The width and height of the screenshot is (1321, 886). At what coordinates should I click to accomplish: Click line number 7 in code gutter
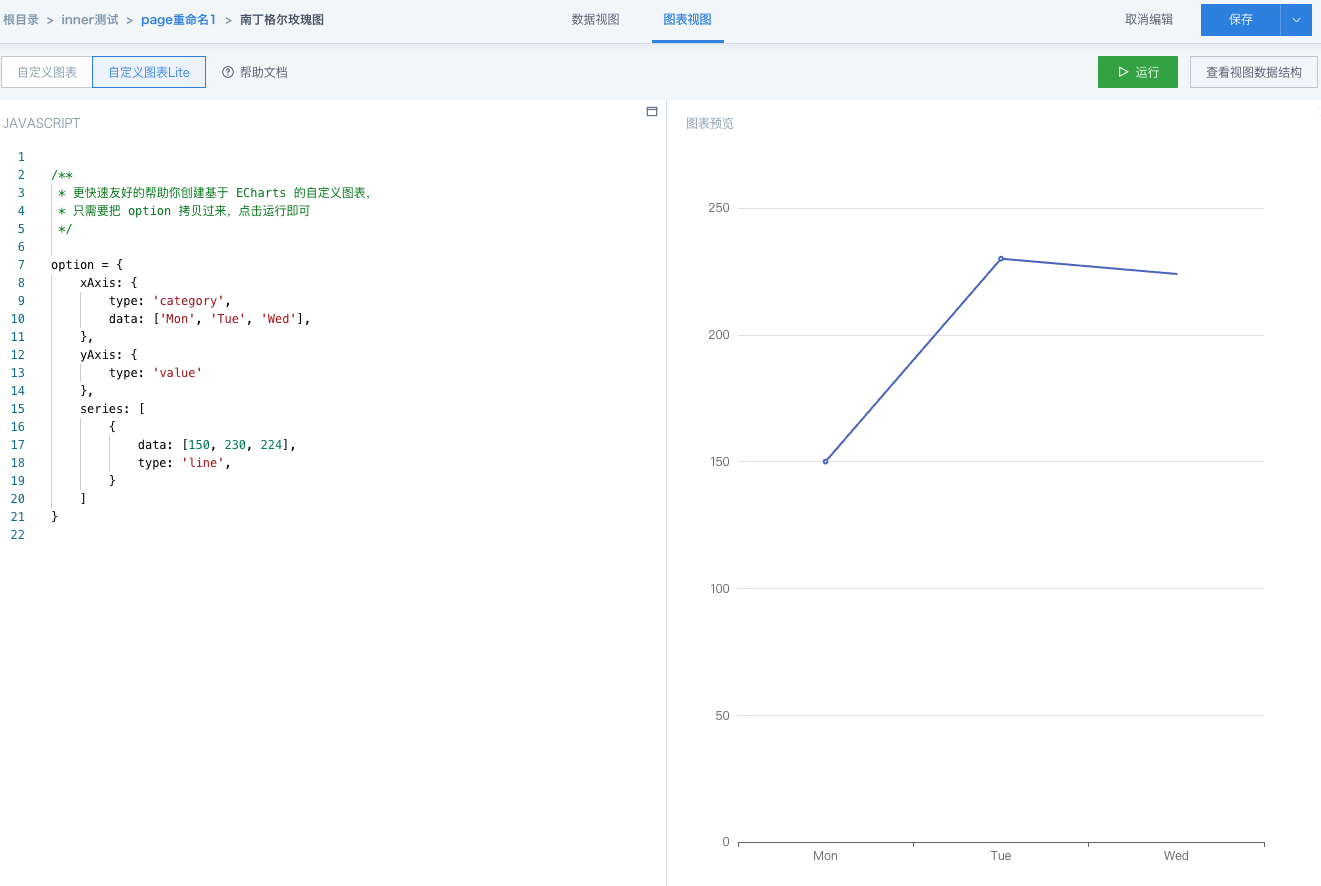(21, 265)
